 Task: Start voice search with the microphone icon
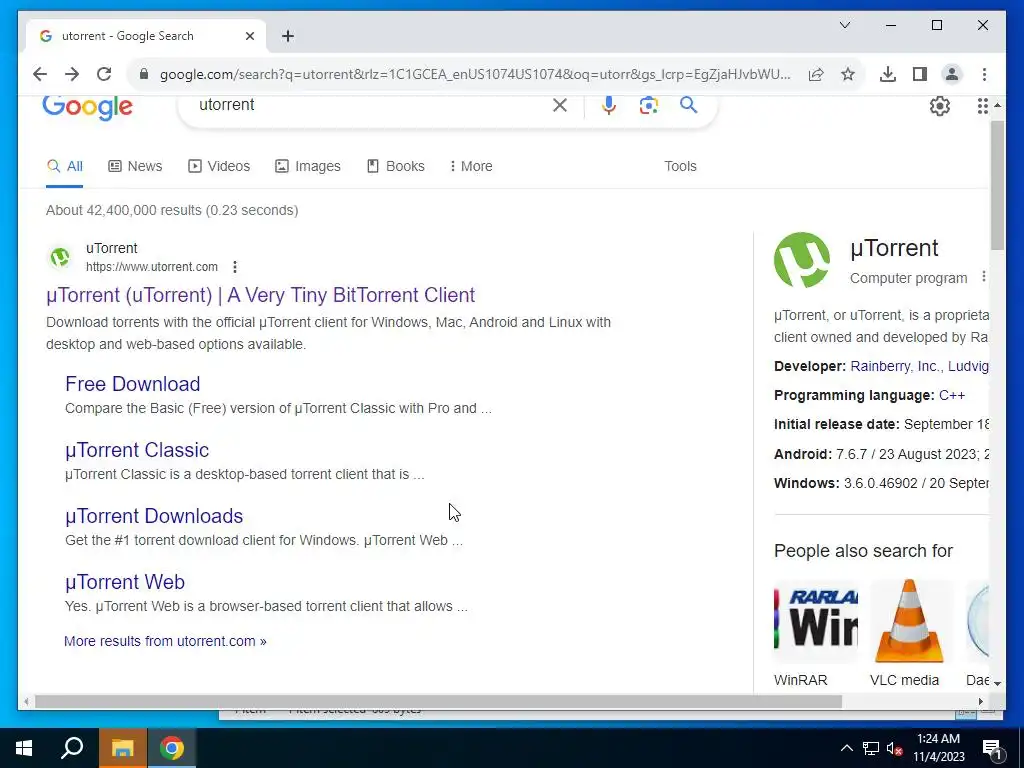pos(609,105)
